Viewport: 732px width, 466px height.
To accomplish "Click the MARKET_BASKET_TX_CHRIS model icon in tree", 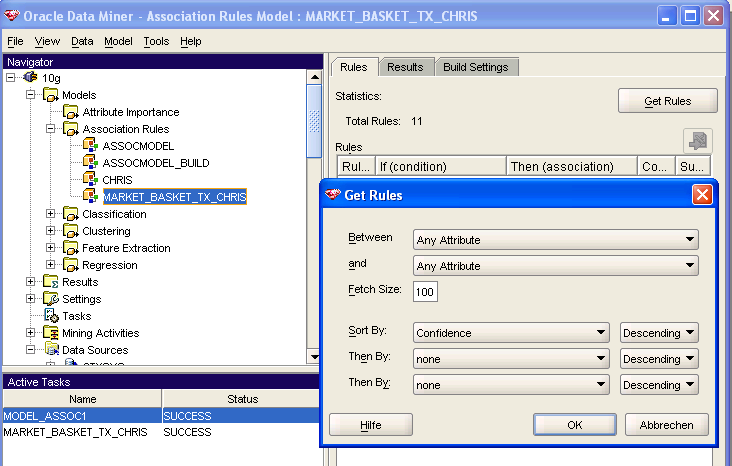I will coord(91,196).
